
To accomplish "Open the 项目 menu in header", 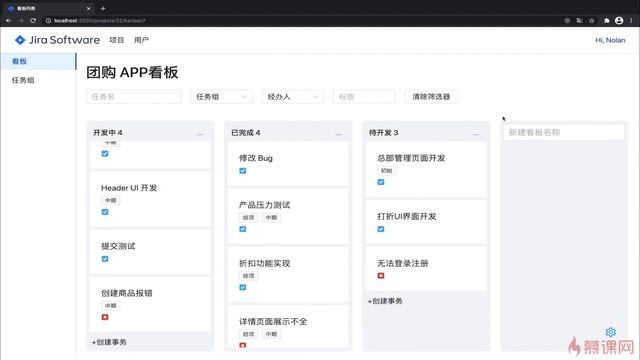I will (x=117, y=40).
